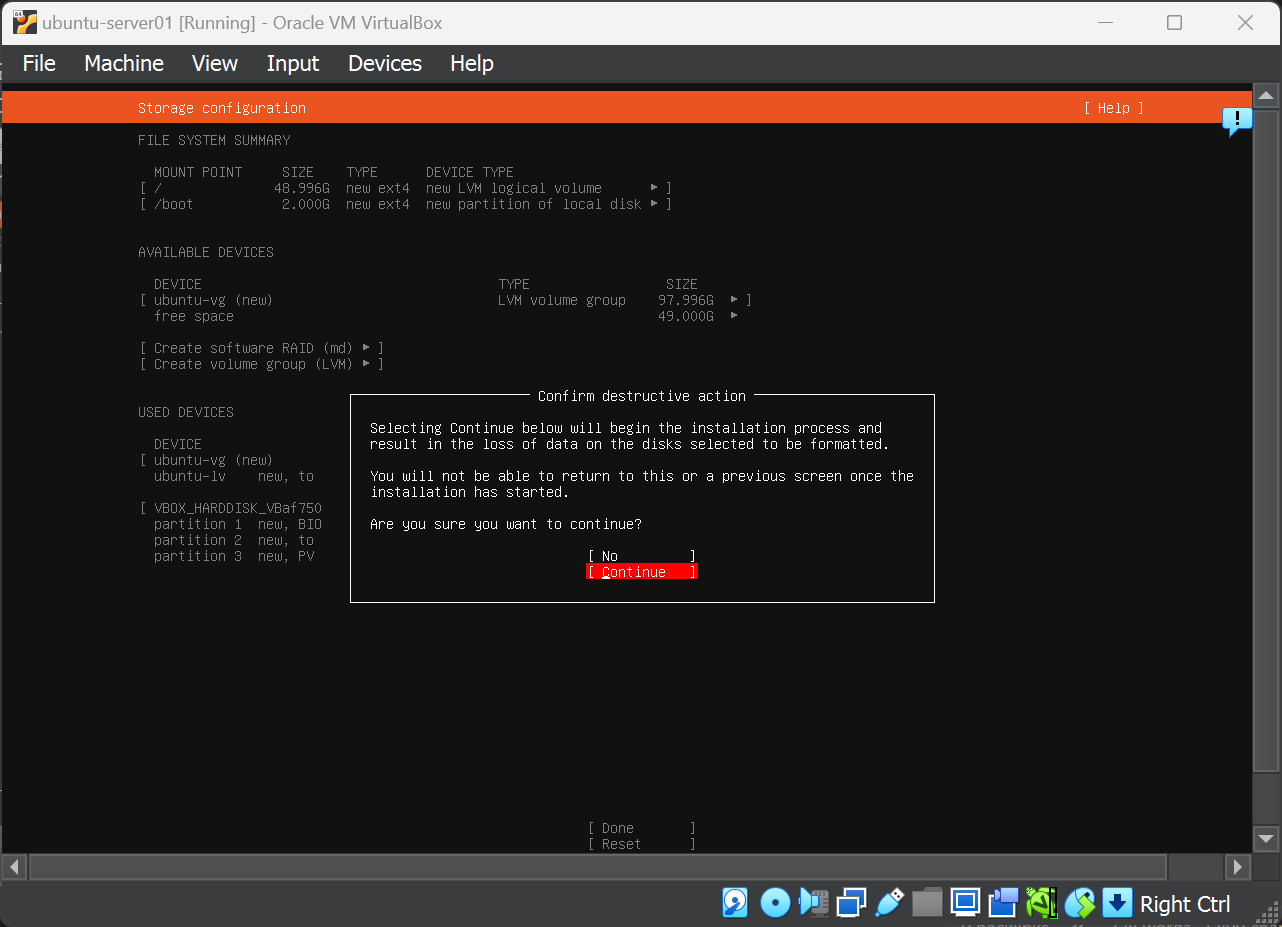The height and width of the screenshot is (927, 1282).
Task: Expand Create software RAID (md) option
Action: 262,348
